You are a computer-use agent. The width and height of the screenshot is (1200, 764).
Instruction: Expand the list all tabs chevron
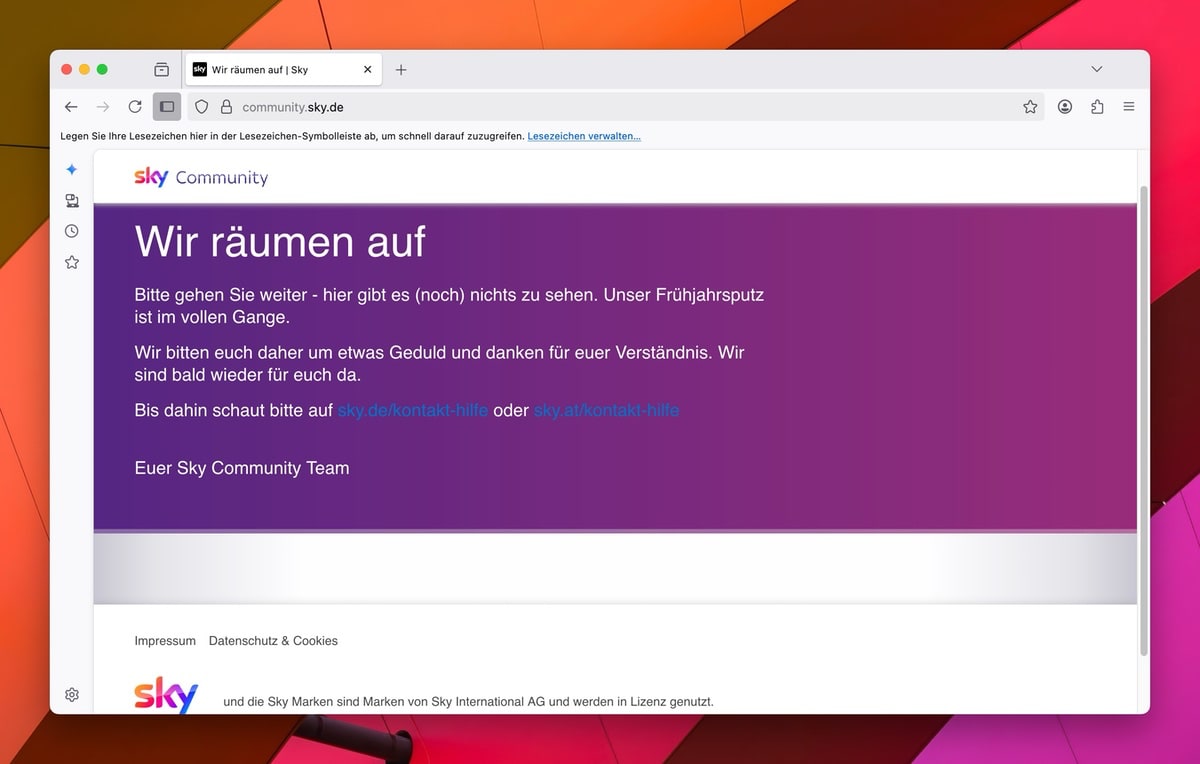(1097, 70)
